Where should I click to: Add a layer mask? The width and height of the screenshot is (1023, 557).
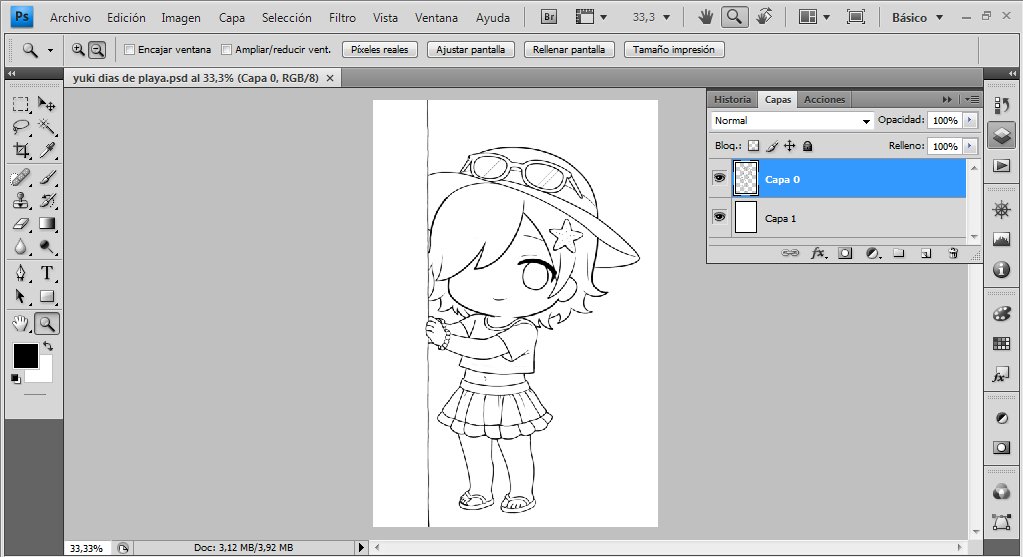(x=845, y=253)
